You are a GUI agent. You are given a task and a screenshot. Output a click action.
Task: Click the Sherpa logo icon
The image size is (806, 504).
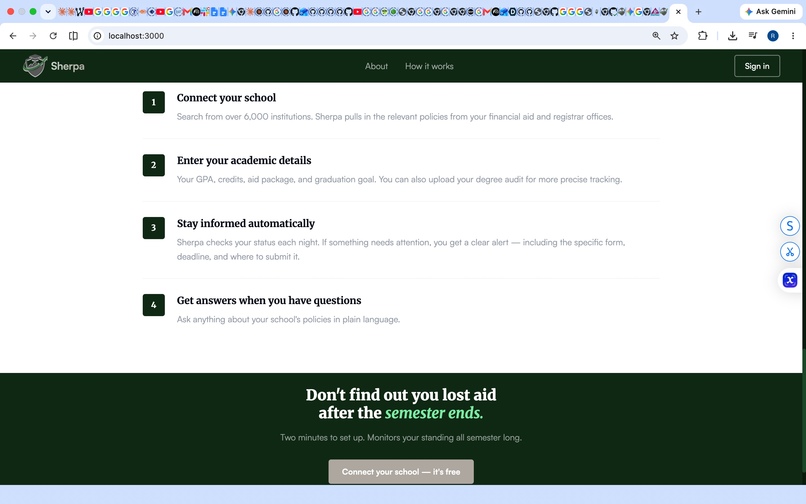35,66
